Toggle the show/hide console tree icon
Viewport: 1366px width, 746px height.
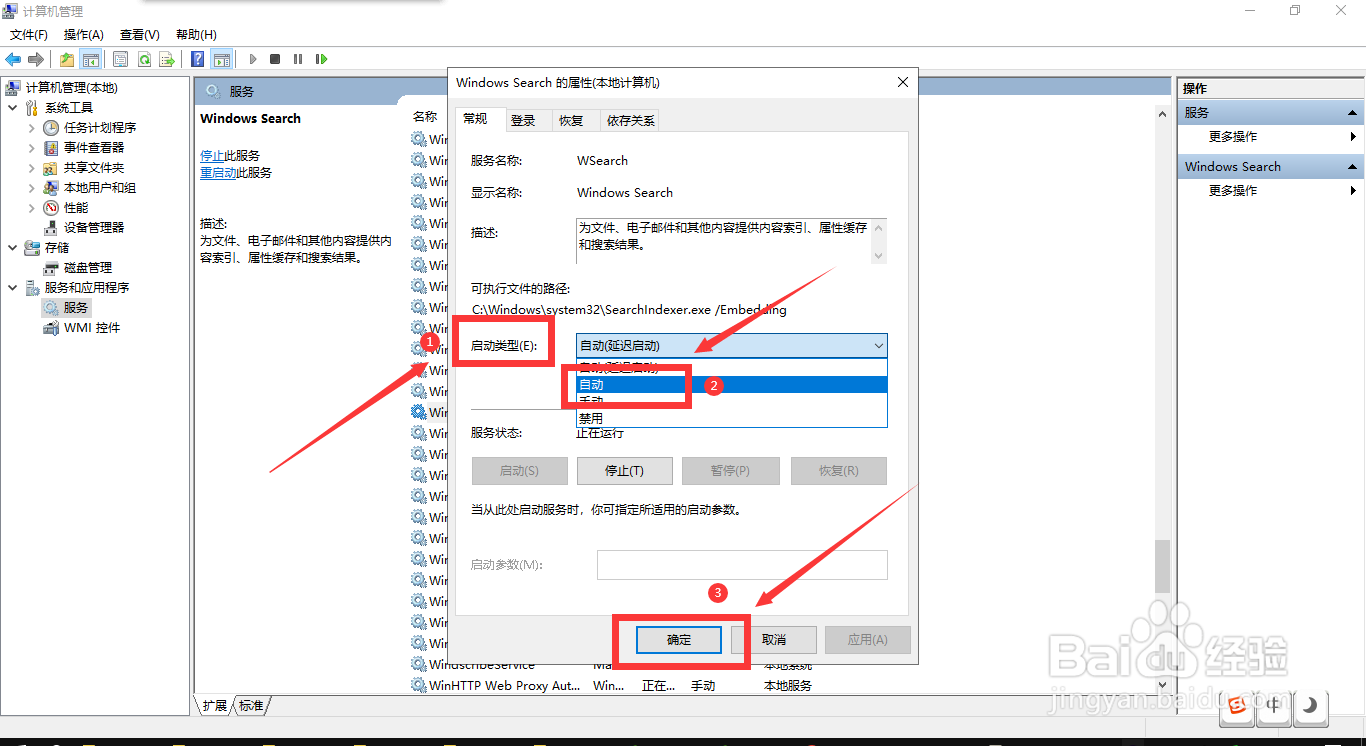point(91,59)
